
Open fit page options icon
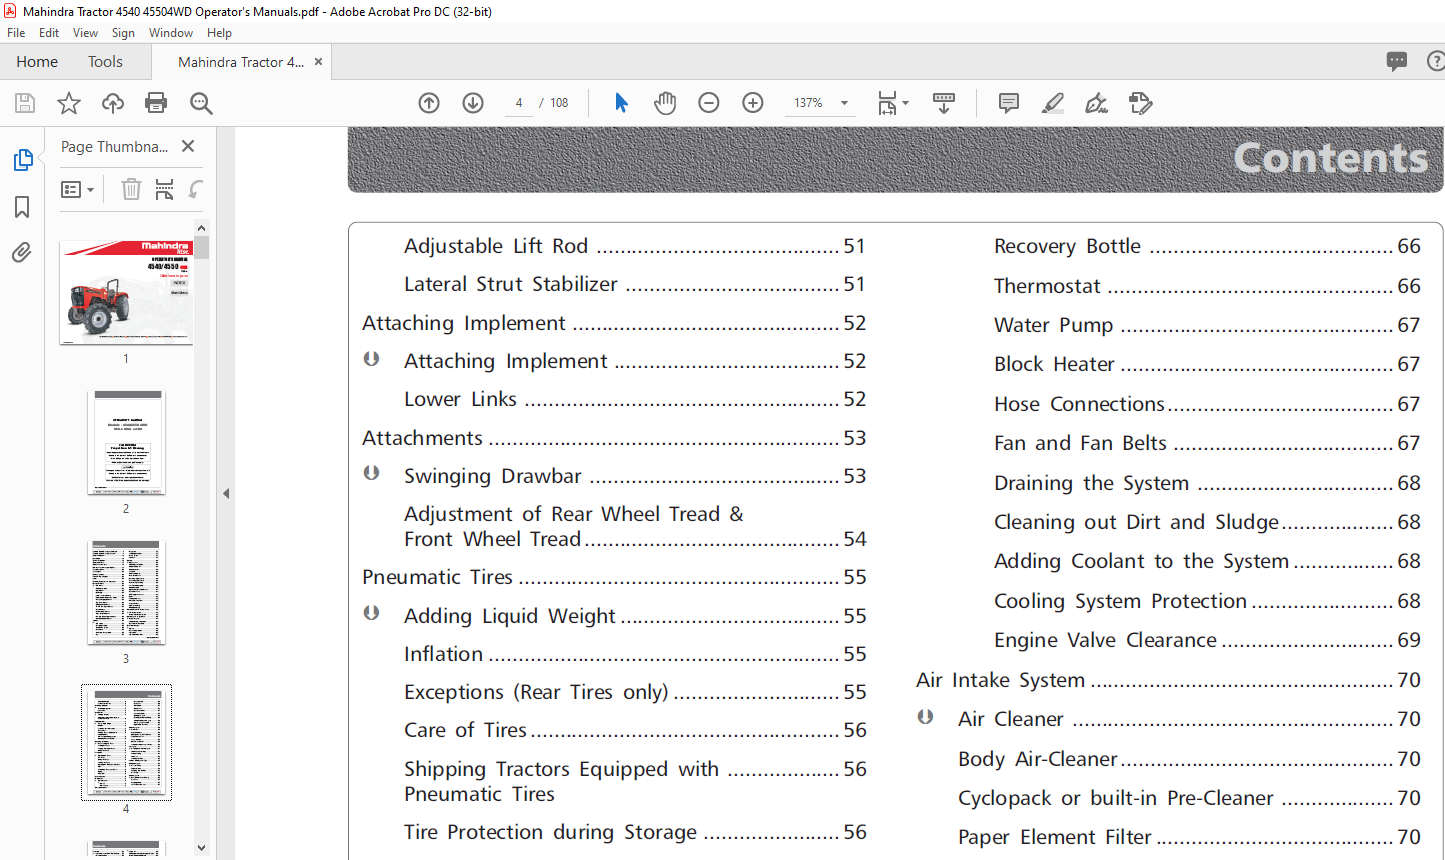(x=892, y=103)
